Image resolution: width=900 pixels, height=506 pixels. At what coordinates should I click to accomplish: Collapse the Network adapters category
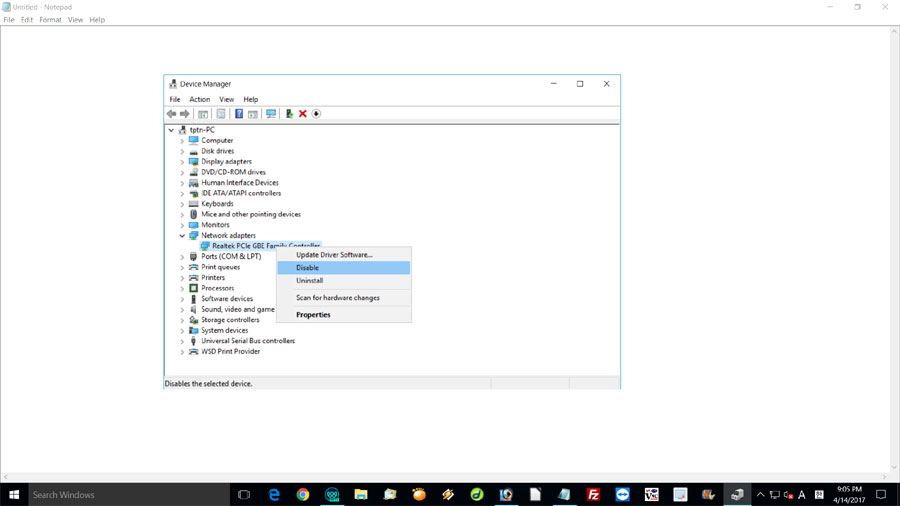182,236
